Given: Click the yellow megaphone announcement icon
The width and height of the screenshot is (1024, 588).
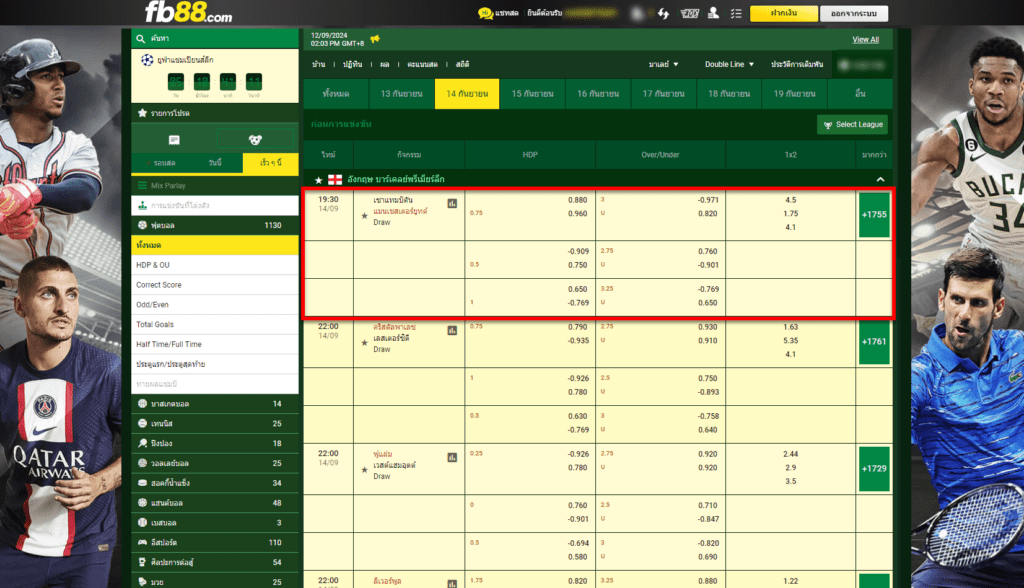Looking at the screenshot, I should pos(375,39).
